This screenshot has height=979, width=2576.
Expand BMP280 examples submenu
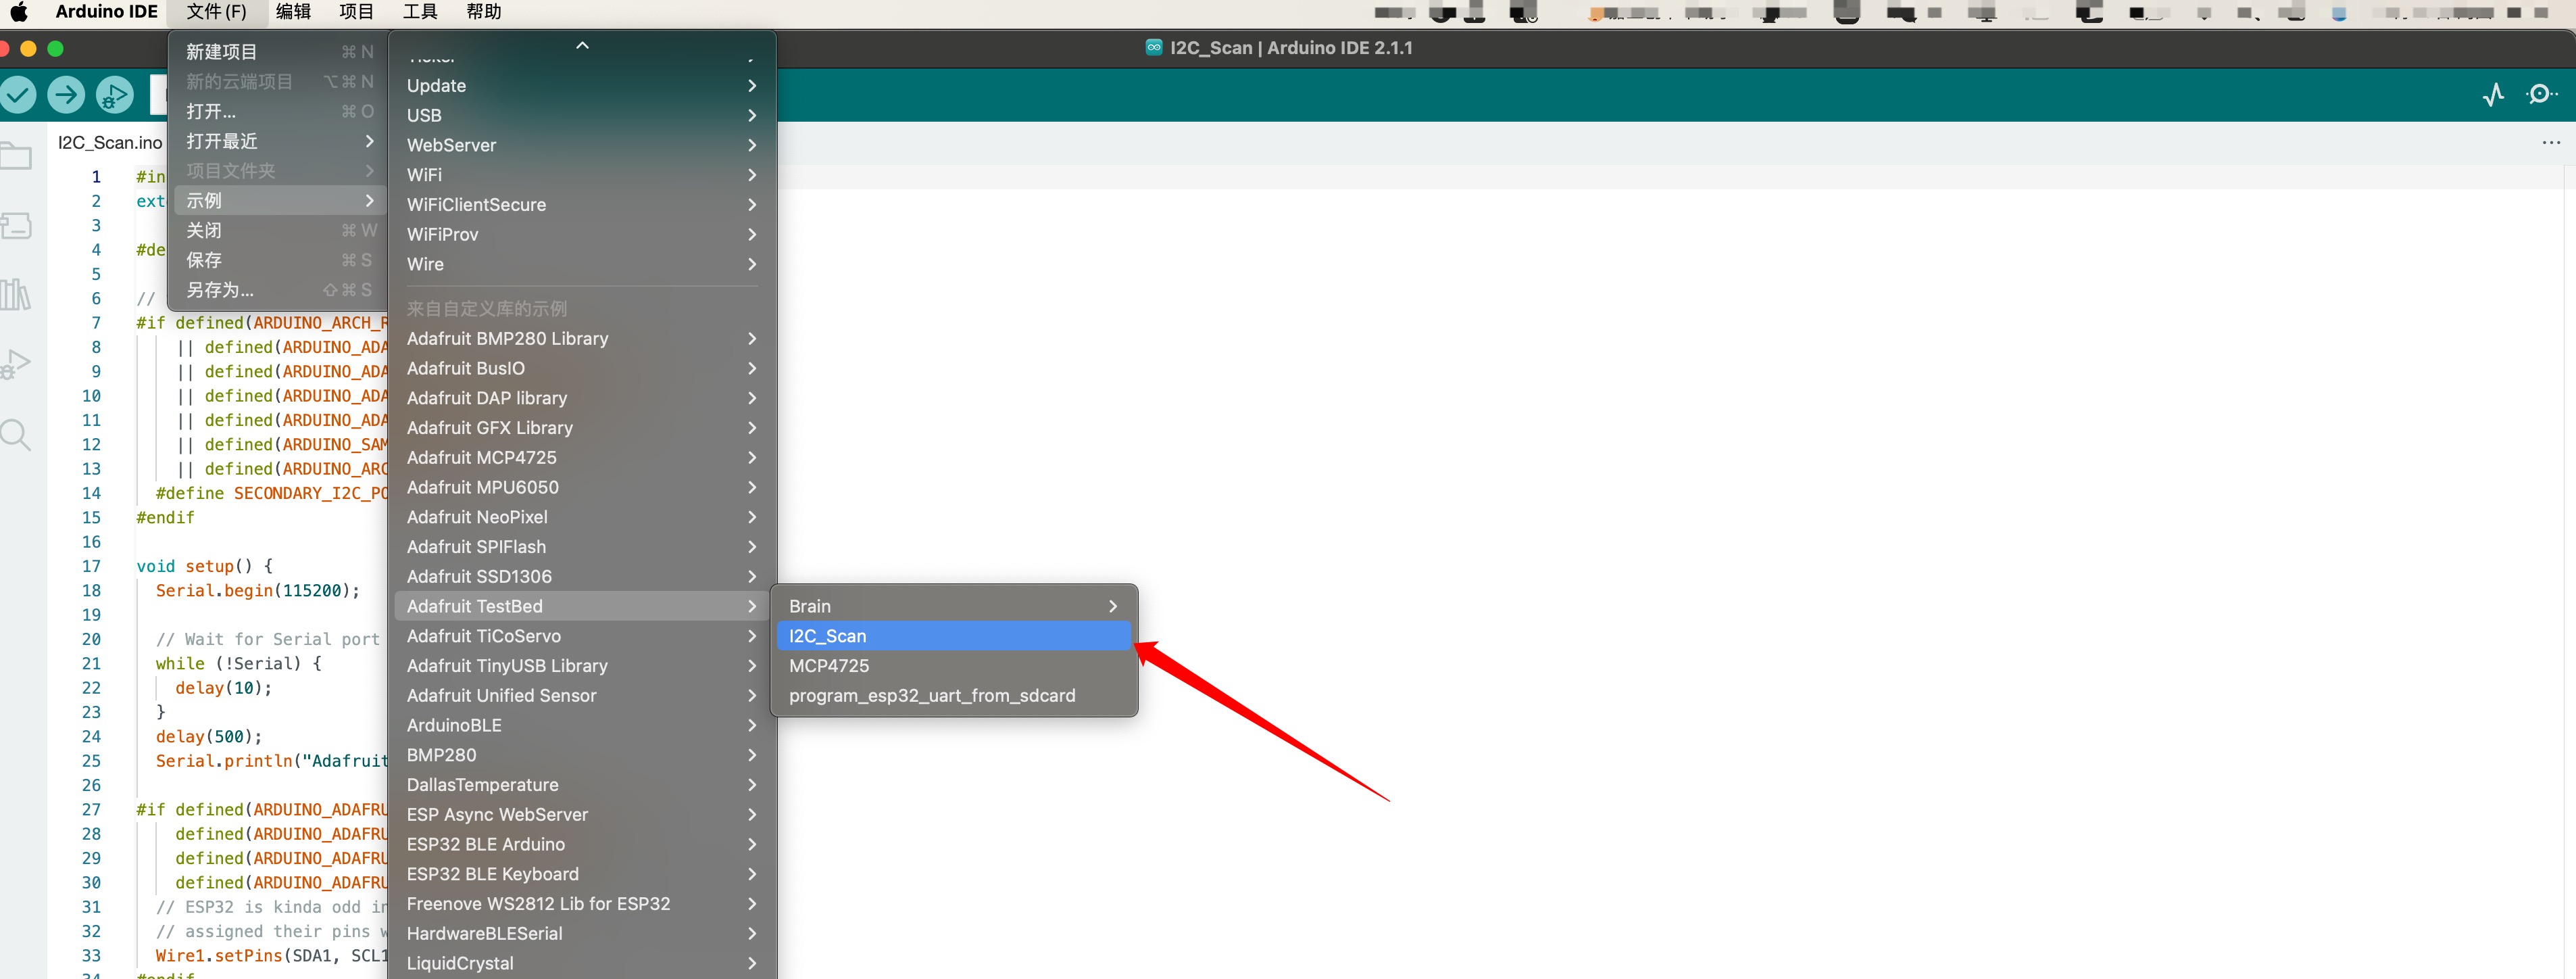click(582, 755)
